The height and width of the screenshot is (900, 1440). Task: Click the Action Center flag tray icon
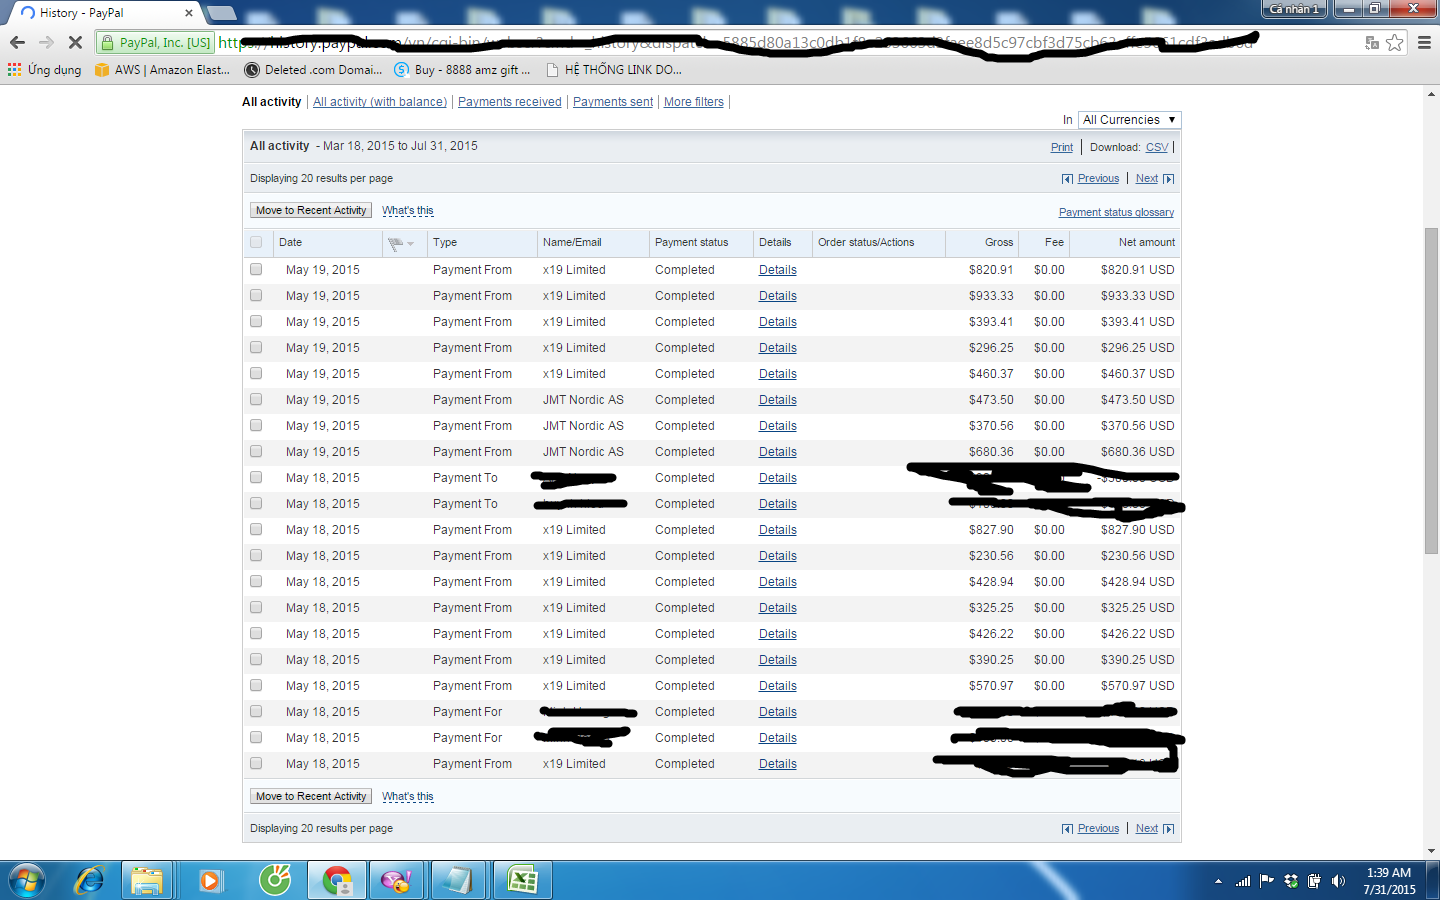[x=1267, y=881]
